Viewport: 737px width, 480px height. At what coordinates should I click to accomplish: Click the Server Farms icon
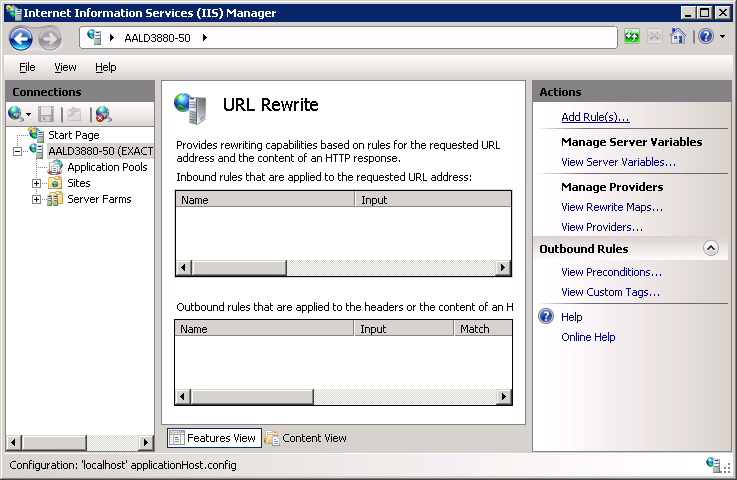point(55,199)
